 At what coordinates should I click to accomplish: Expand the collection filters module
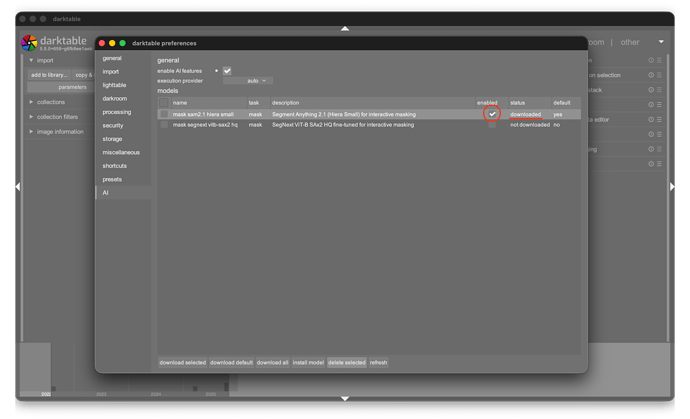[31, 117]
